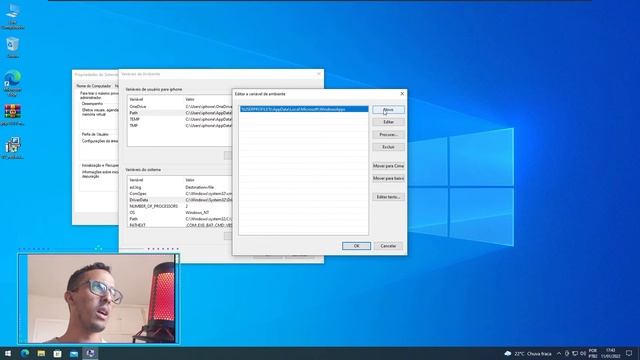Click Cancelar in the edit variable dialog
The image size is (640, 360).
[388, 246]
